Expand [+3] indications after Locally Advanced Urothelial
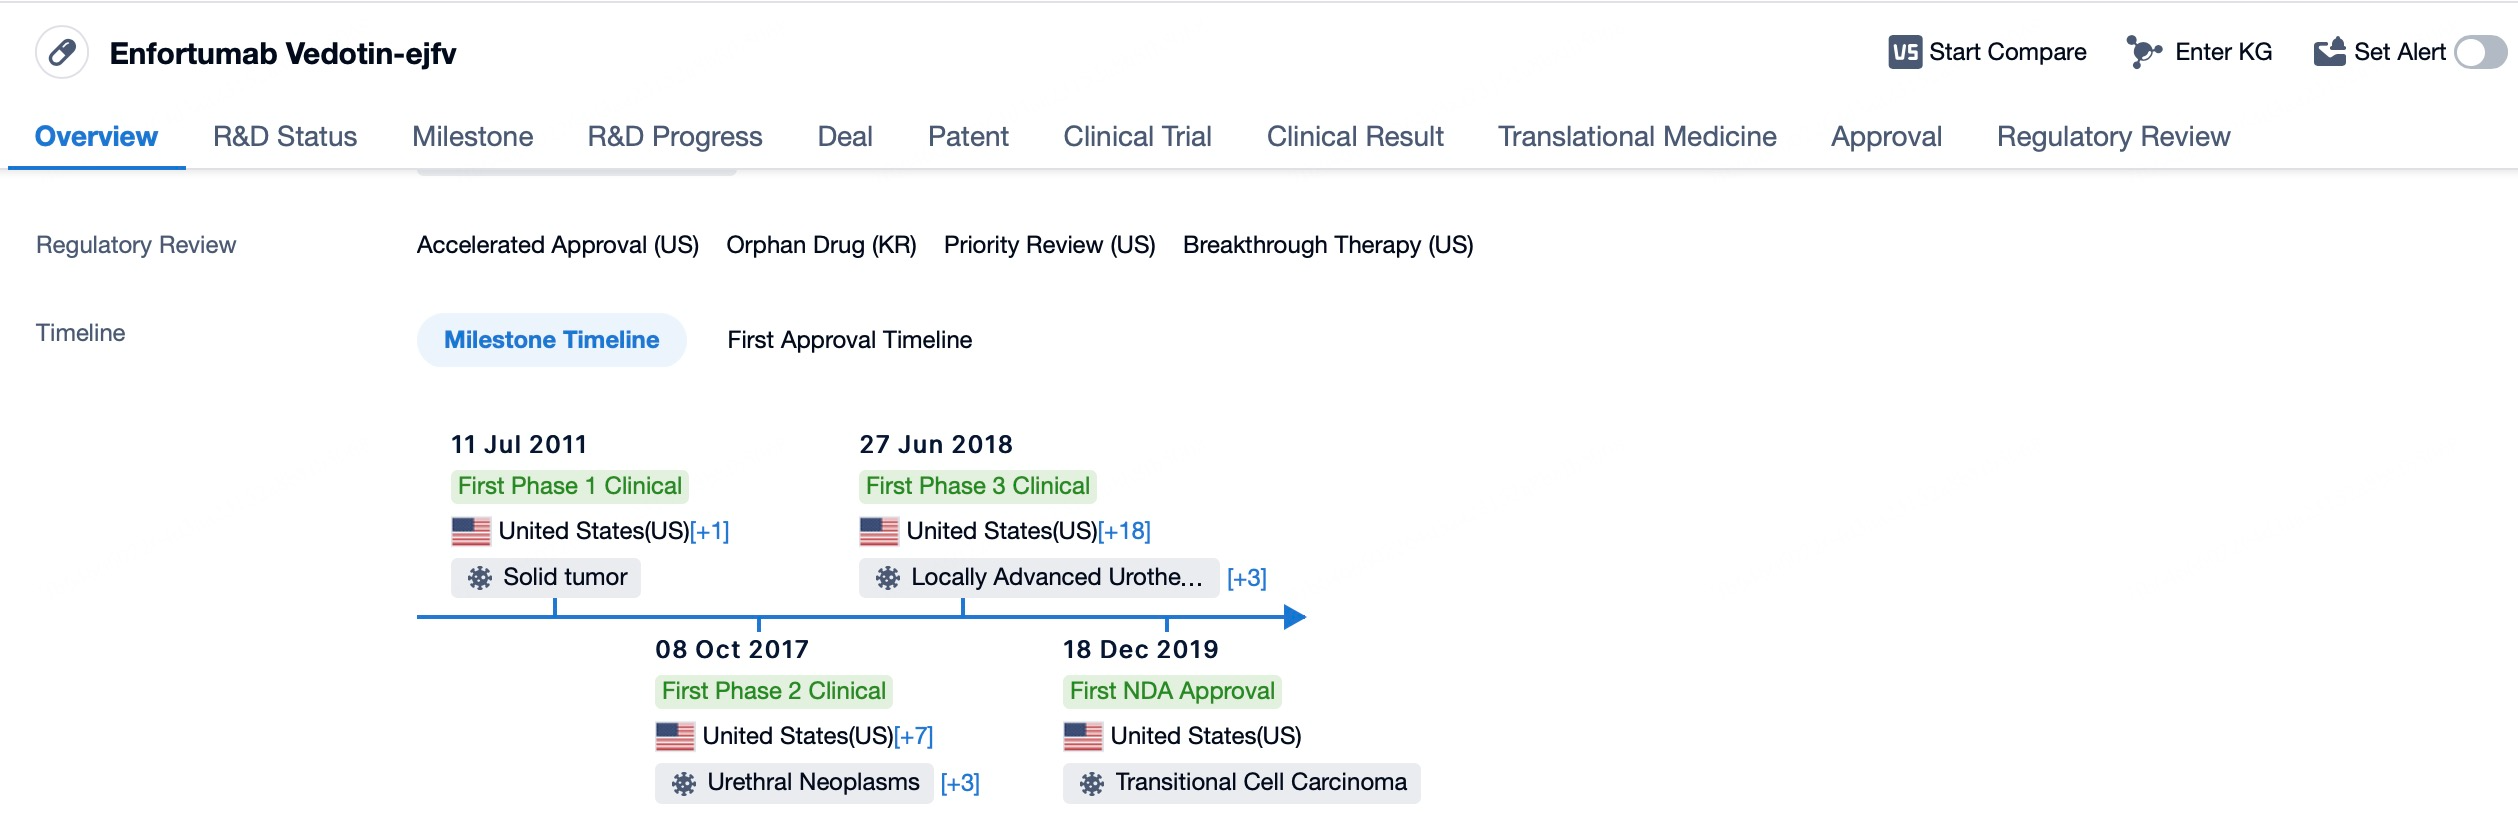 [1246, 578]
